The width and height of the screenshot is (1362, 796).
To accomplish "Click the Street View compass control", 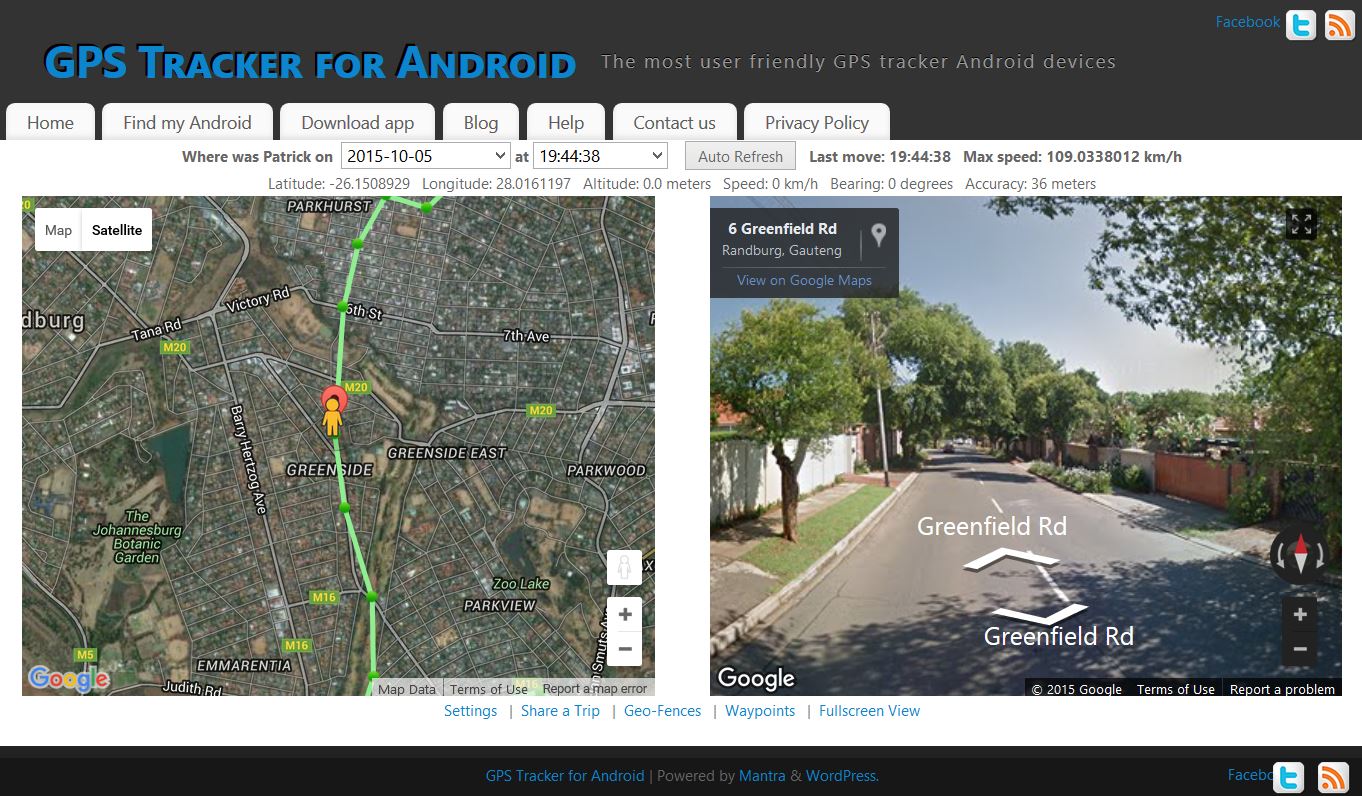I will [x=1299, y=553].
